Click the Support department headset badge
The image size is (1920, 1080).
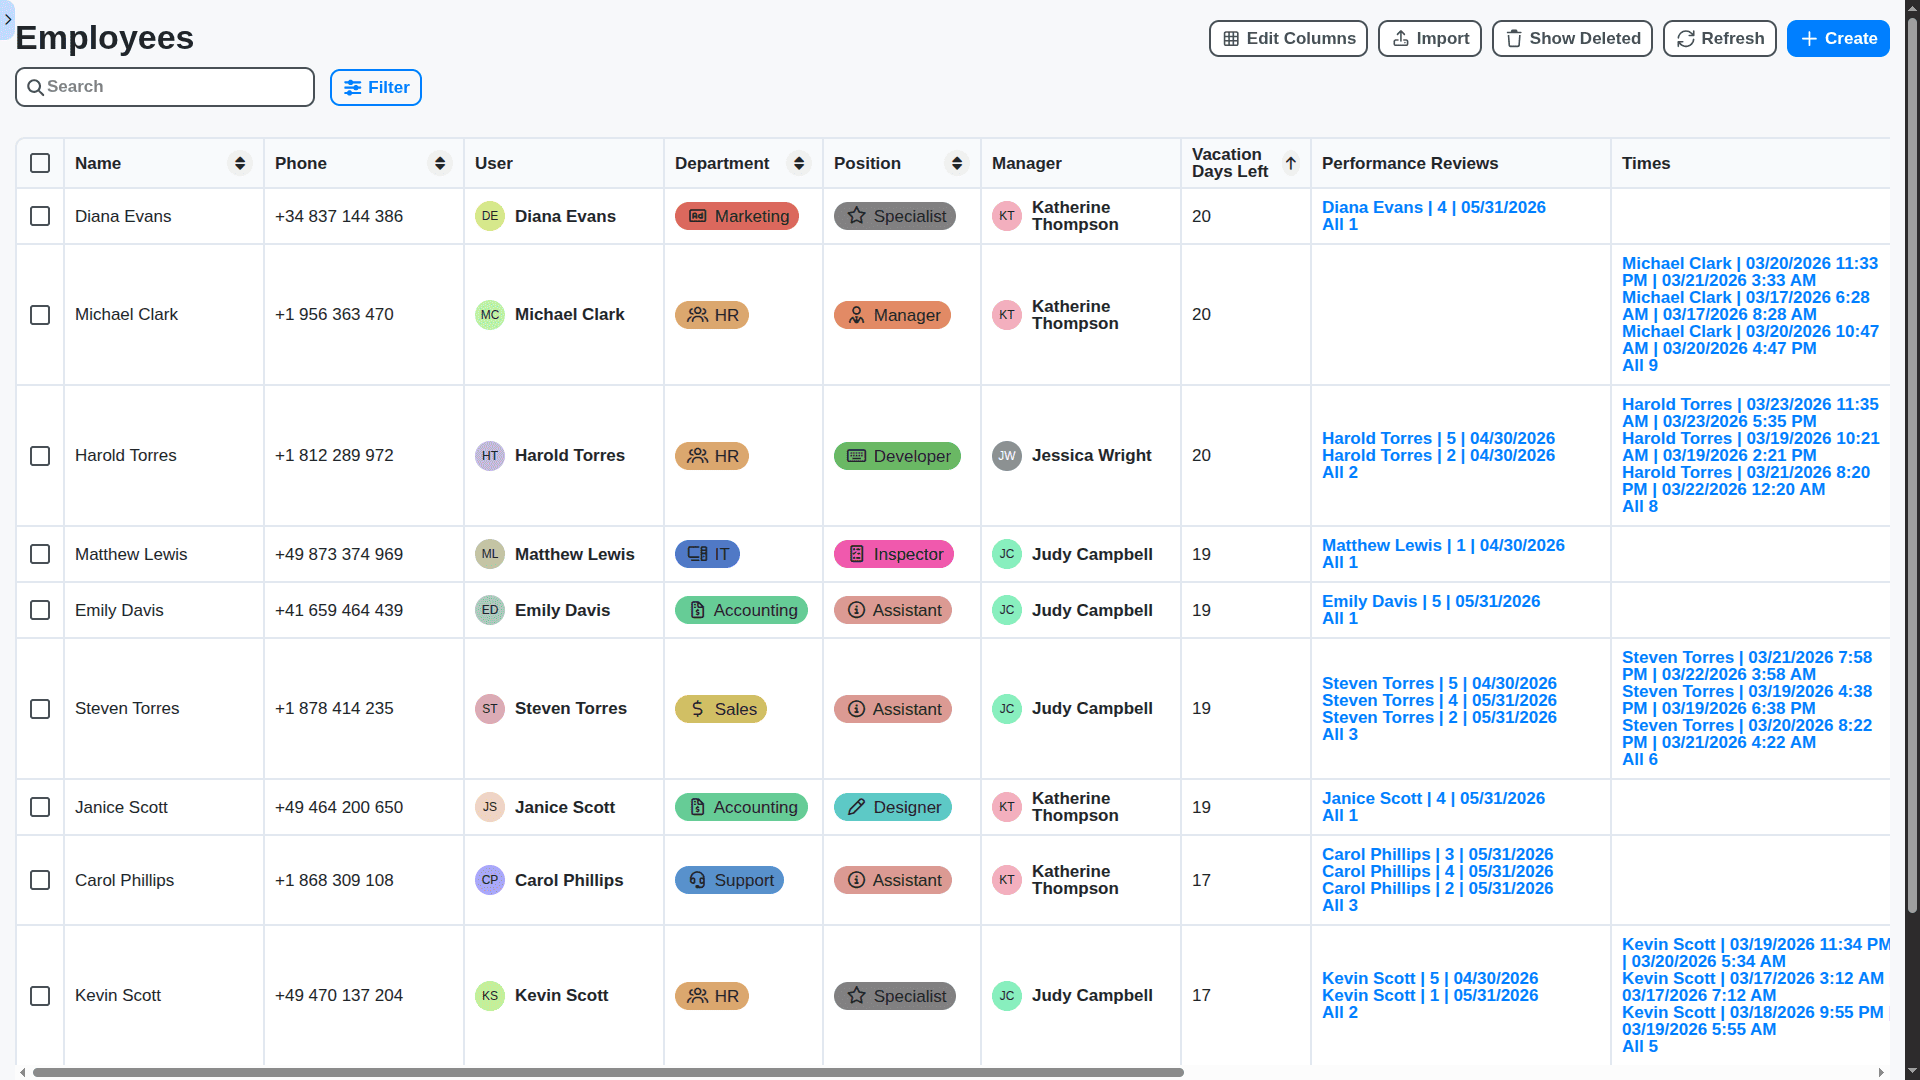click(x=729, y=880)
